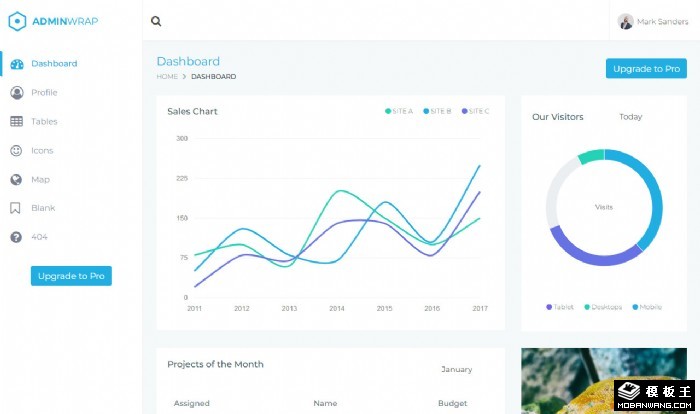The width and height of the screenshot is (700, 414).
Task: Click the Profile user icon in sidebar
Action: [16, 93]
